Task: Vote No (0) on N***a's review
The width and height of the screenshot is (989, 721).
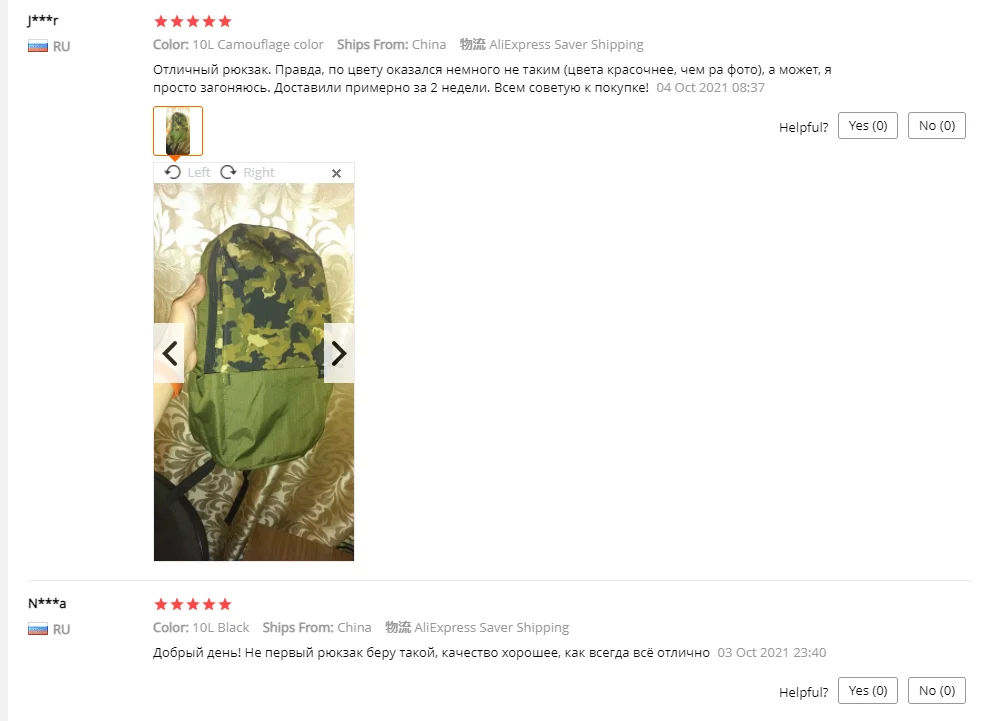Action: coord(937,690)
